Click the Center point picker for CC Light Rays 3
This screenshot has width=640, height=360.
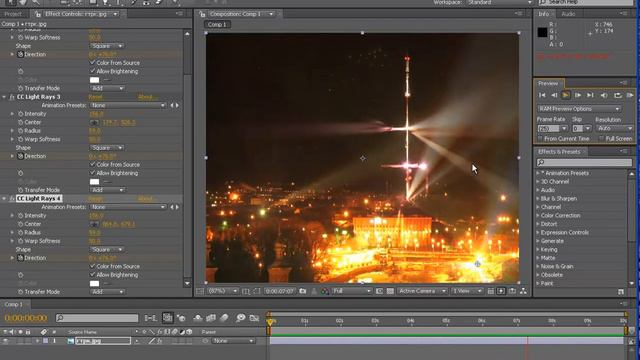[94, 122]
